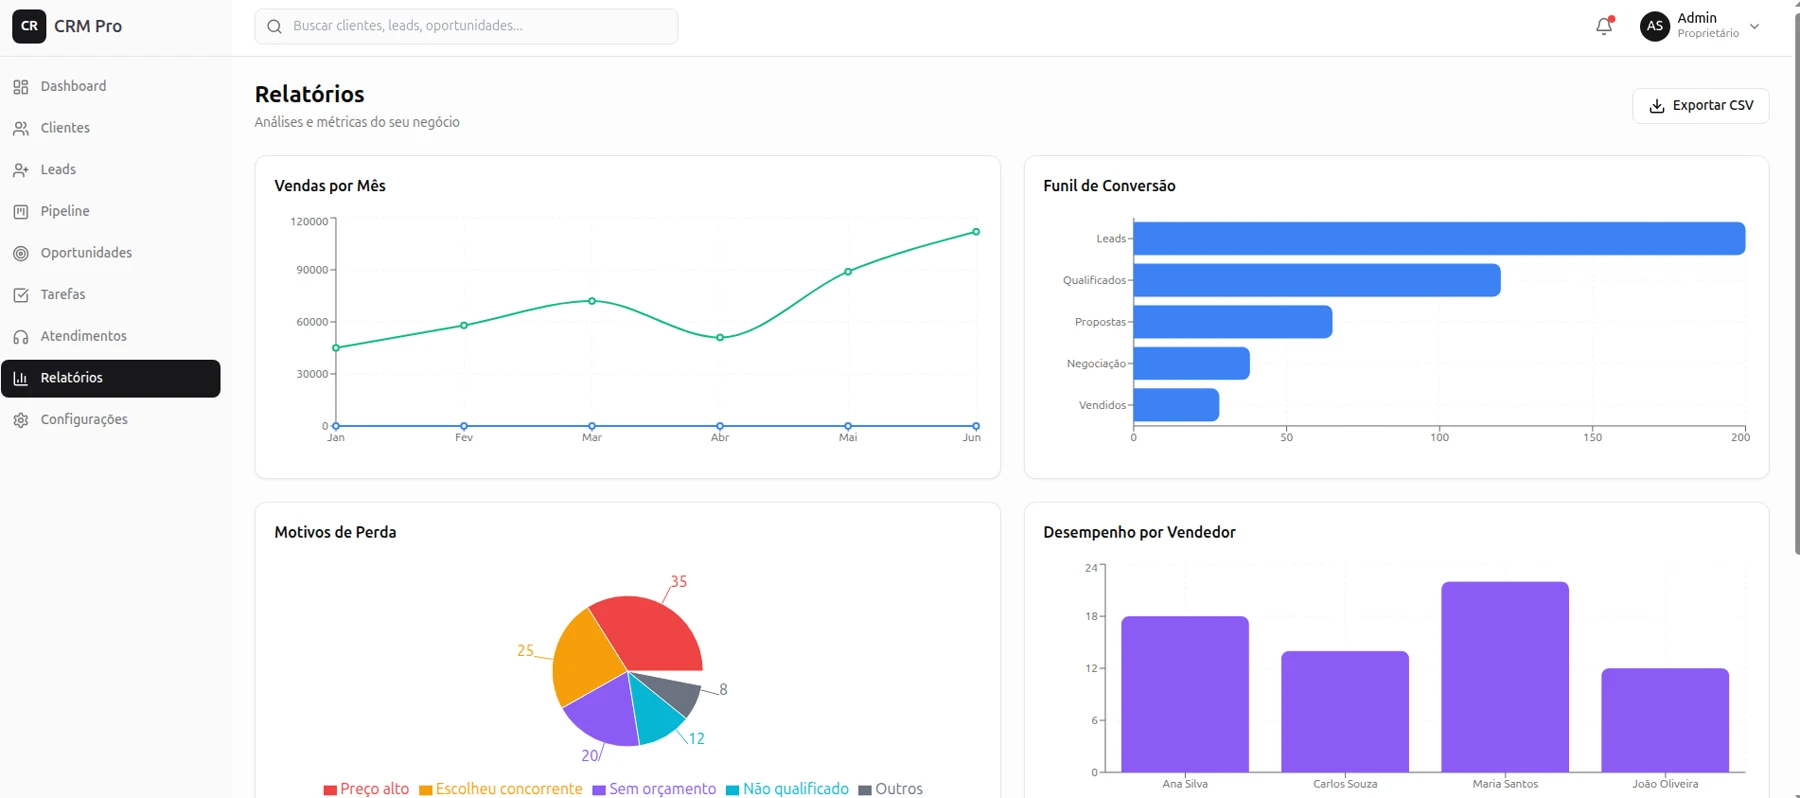This screenshot has height=798, width=1800.
Task: Click Carlos Souza performance bar
Action: pos(1345,712)
